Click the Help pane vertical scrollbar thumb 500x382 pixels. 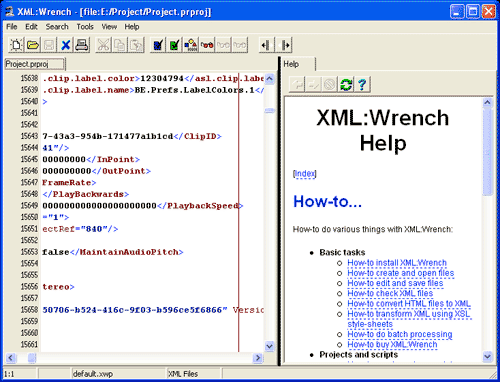click(487, 152)
